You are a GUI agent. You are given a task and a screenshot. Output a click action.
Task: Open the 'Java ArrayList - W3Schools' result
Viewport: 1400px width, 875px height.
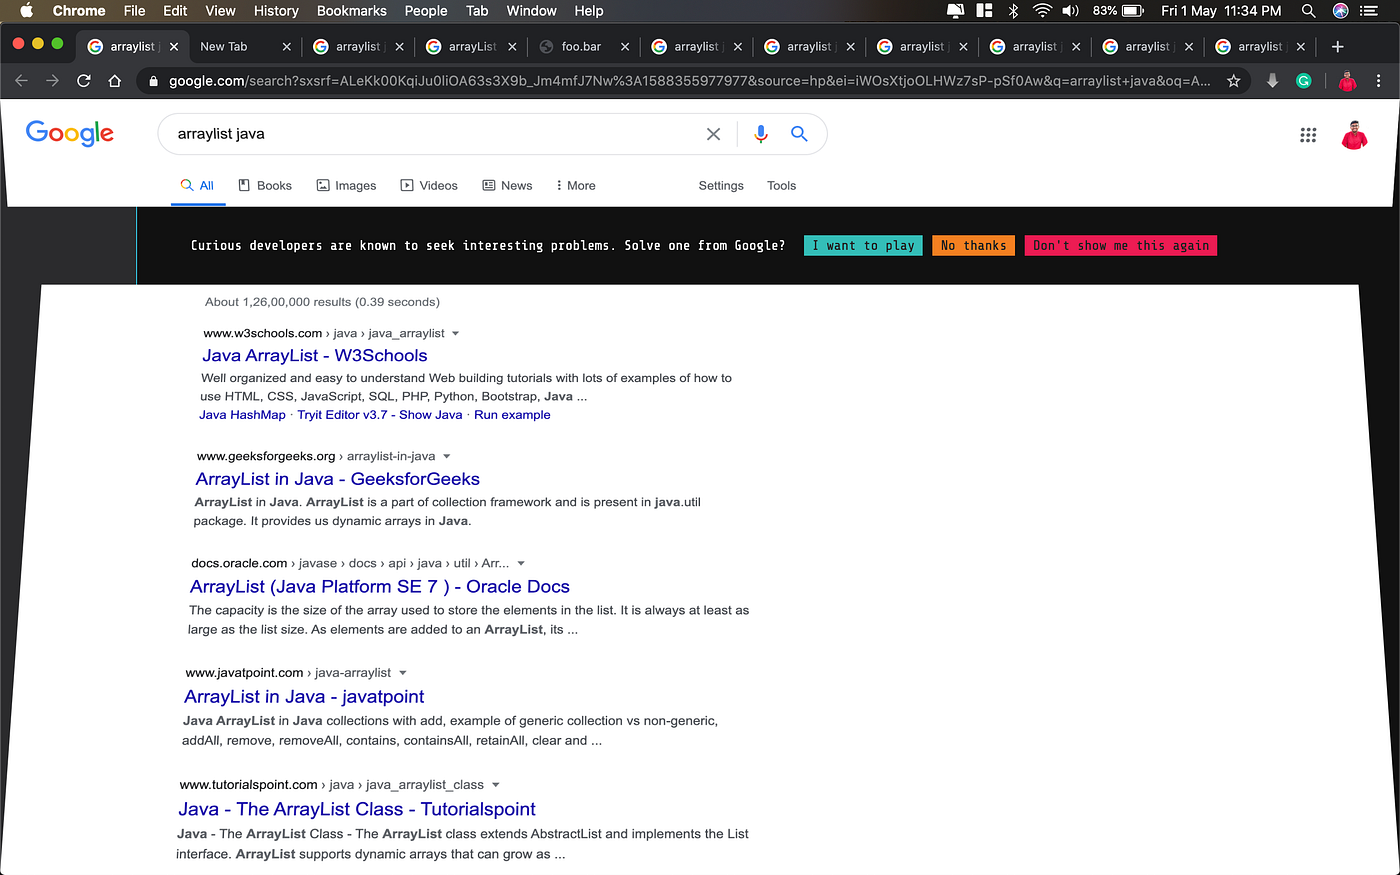click(315, 355)
